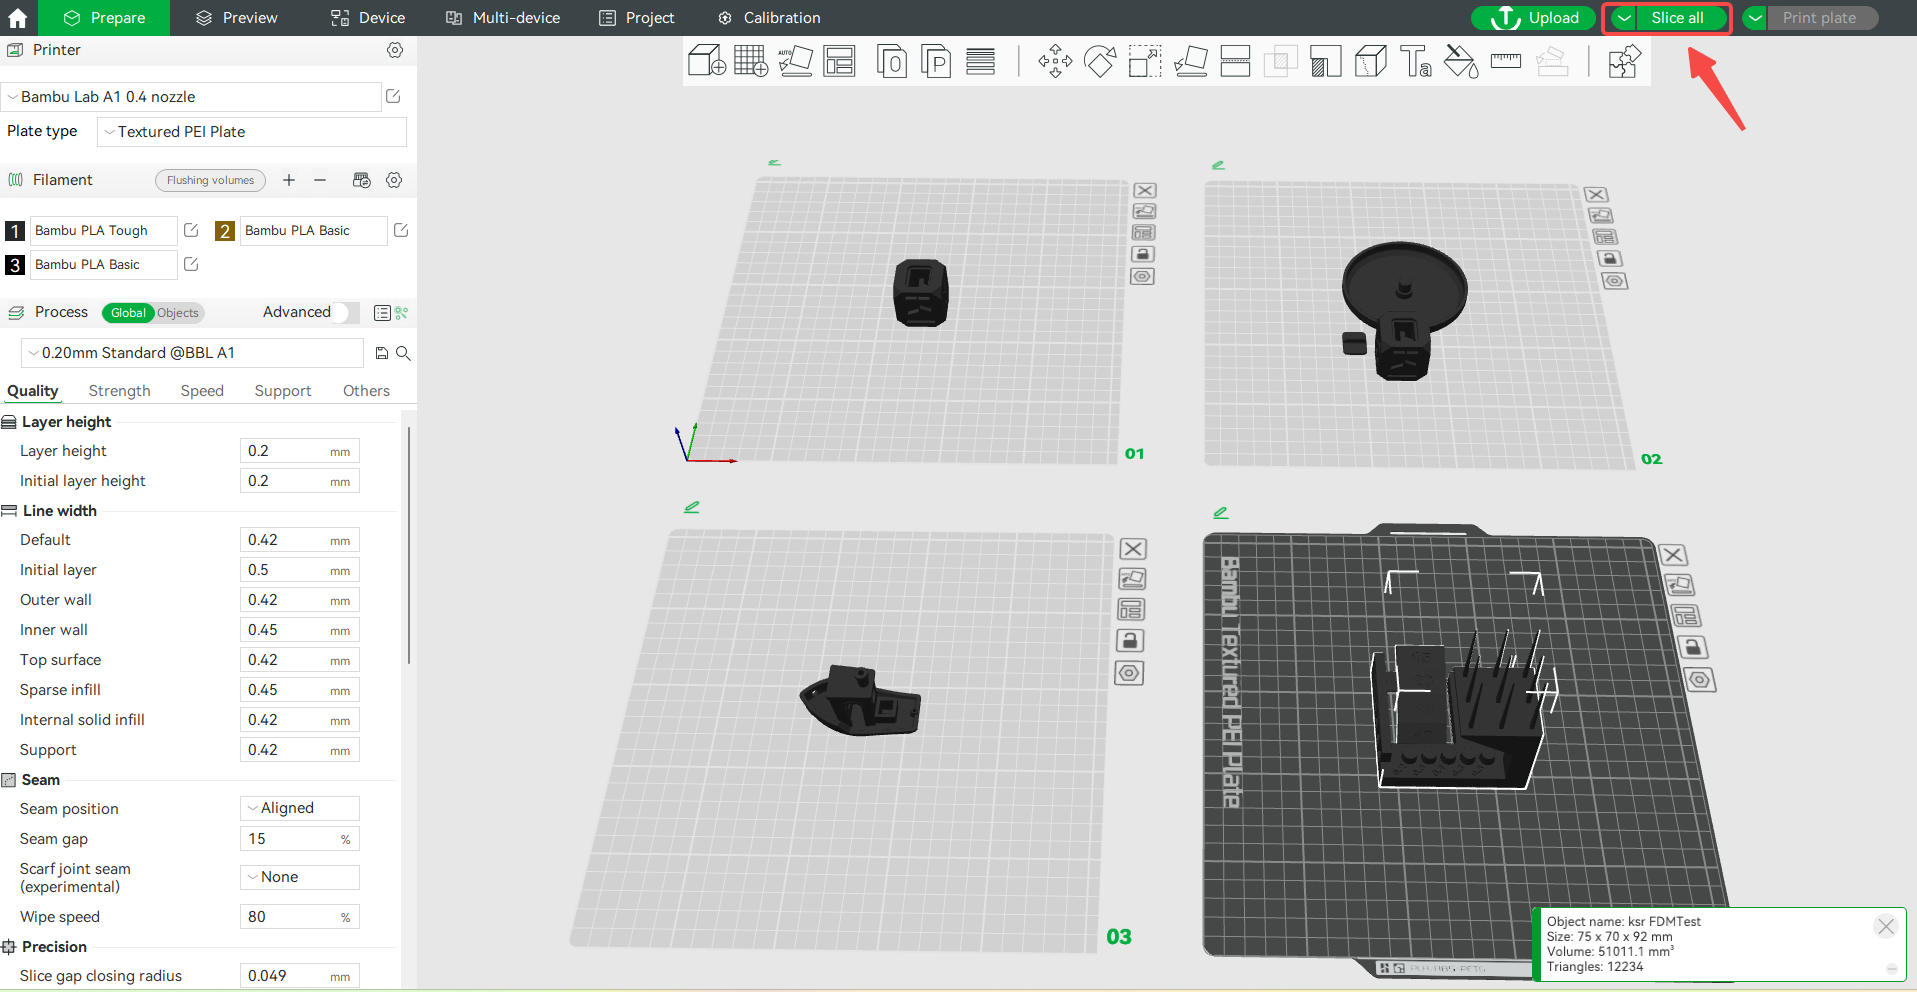Viewport: 1917px width, 992px height.
Task: Toggle the Advanced settings switch
Action: pyautogui.click(x=345, y=313)
